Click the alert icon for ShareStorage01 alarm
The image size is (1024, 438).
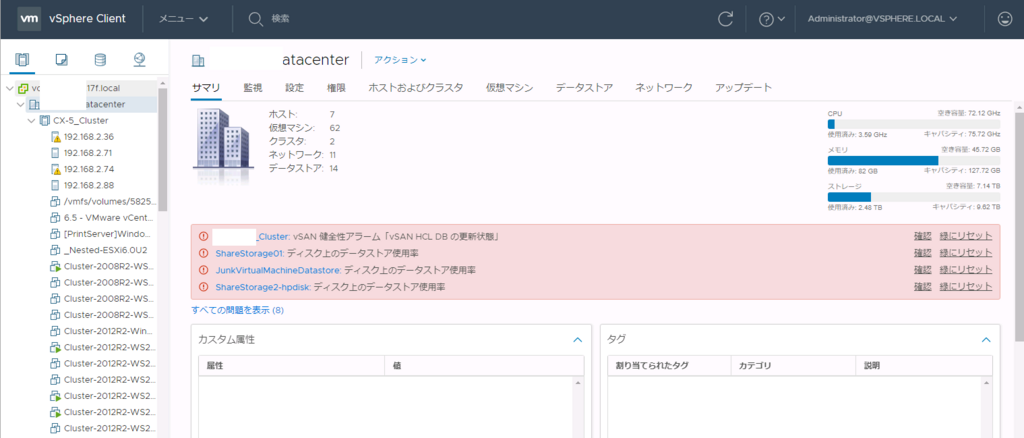(x=203, y=253)
